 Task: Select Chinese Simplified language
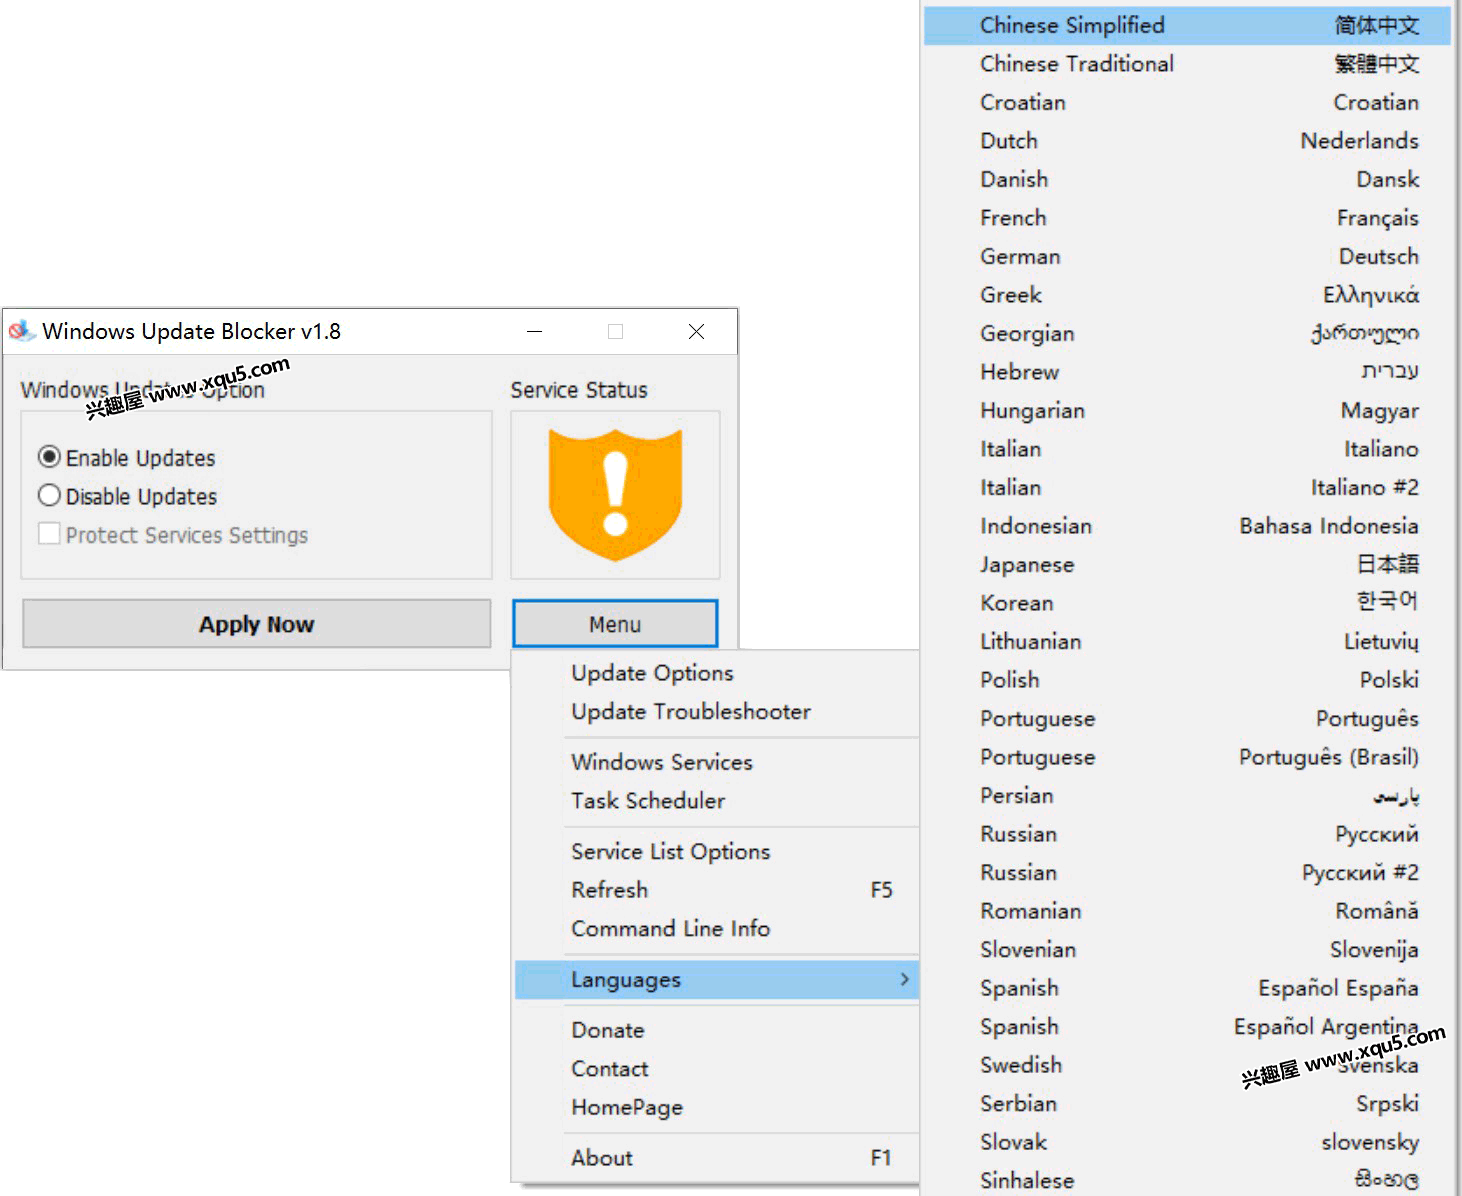coord(1187,25)
